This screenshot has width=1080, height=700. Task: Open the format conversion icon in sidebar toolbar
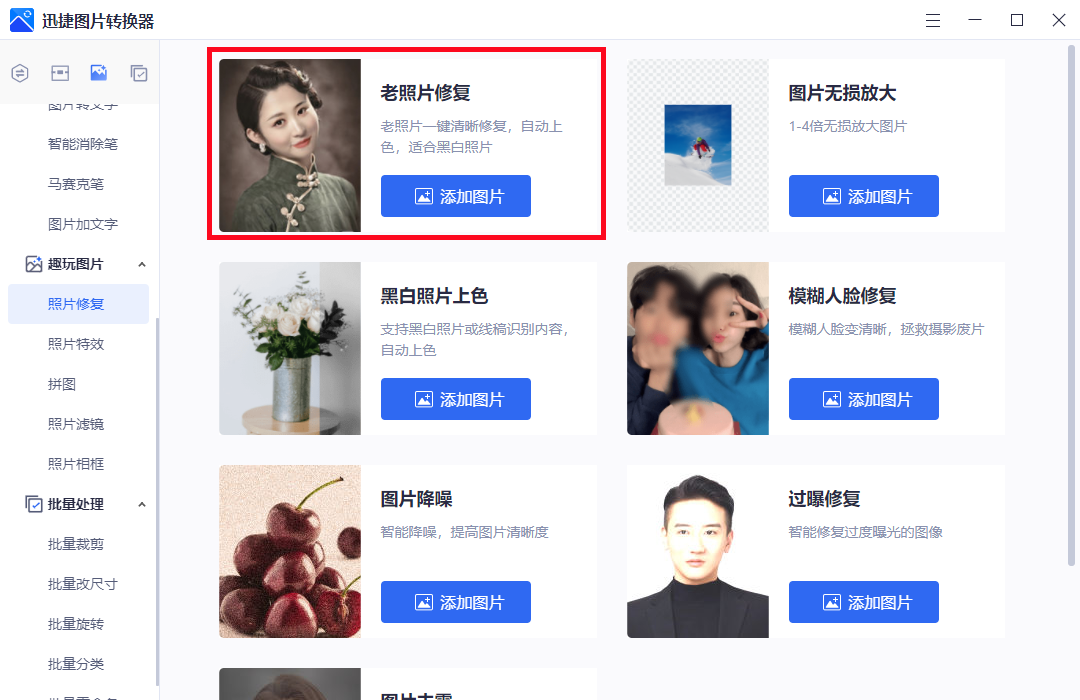click(x=20, y=72)
